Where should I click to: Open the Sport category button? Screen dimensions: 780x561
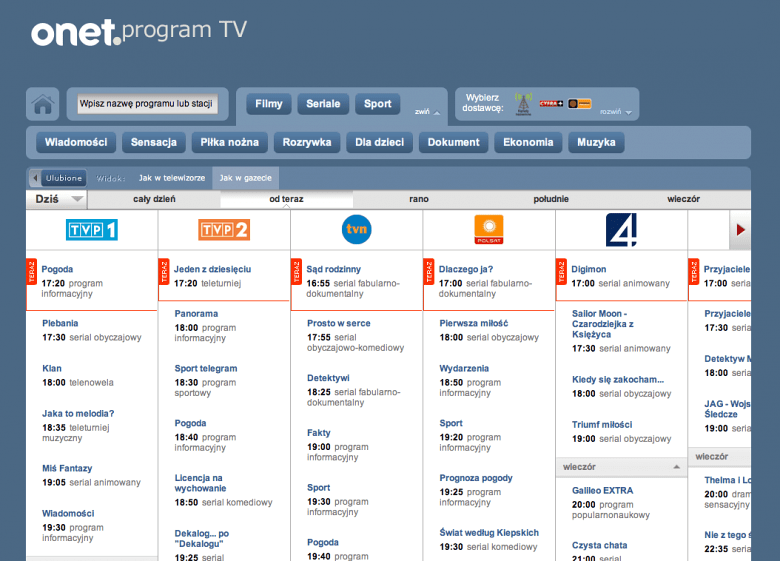pyautogui.click(x=378, y=104)
